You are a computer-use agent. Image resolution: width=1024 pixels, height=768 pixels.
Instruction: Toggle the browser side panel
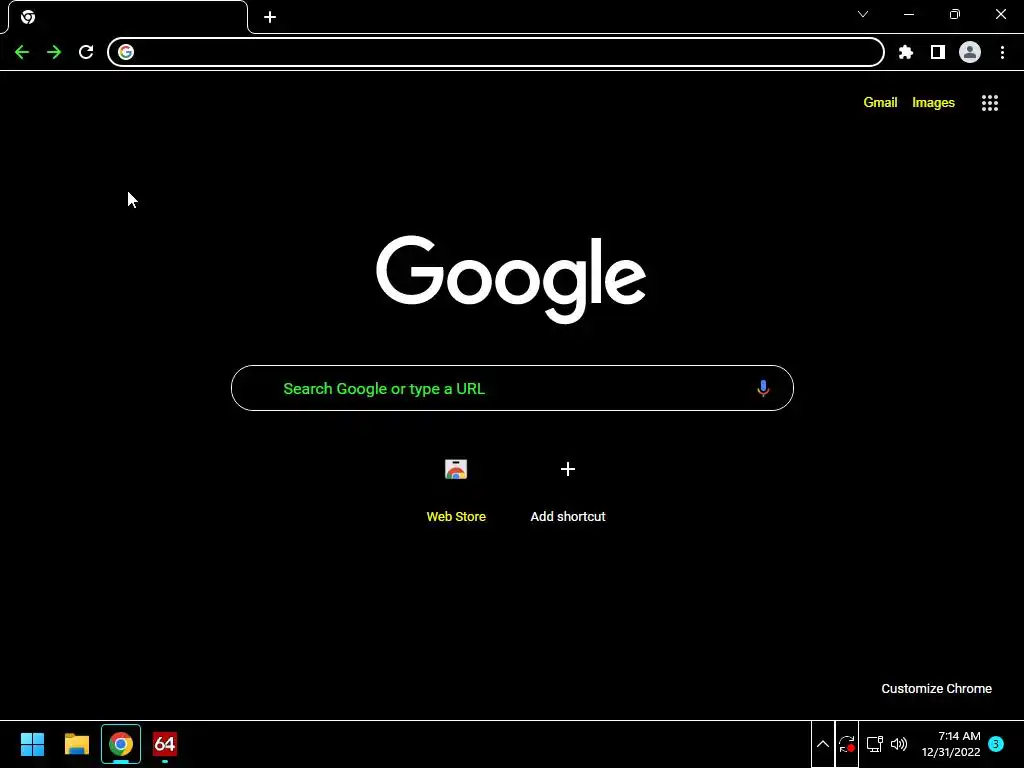pyautogui.click(x=938, y=52)
